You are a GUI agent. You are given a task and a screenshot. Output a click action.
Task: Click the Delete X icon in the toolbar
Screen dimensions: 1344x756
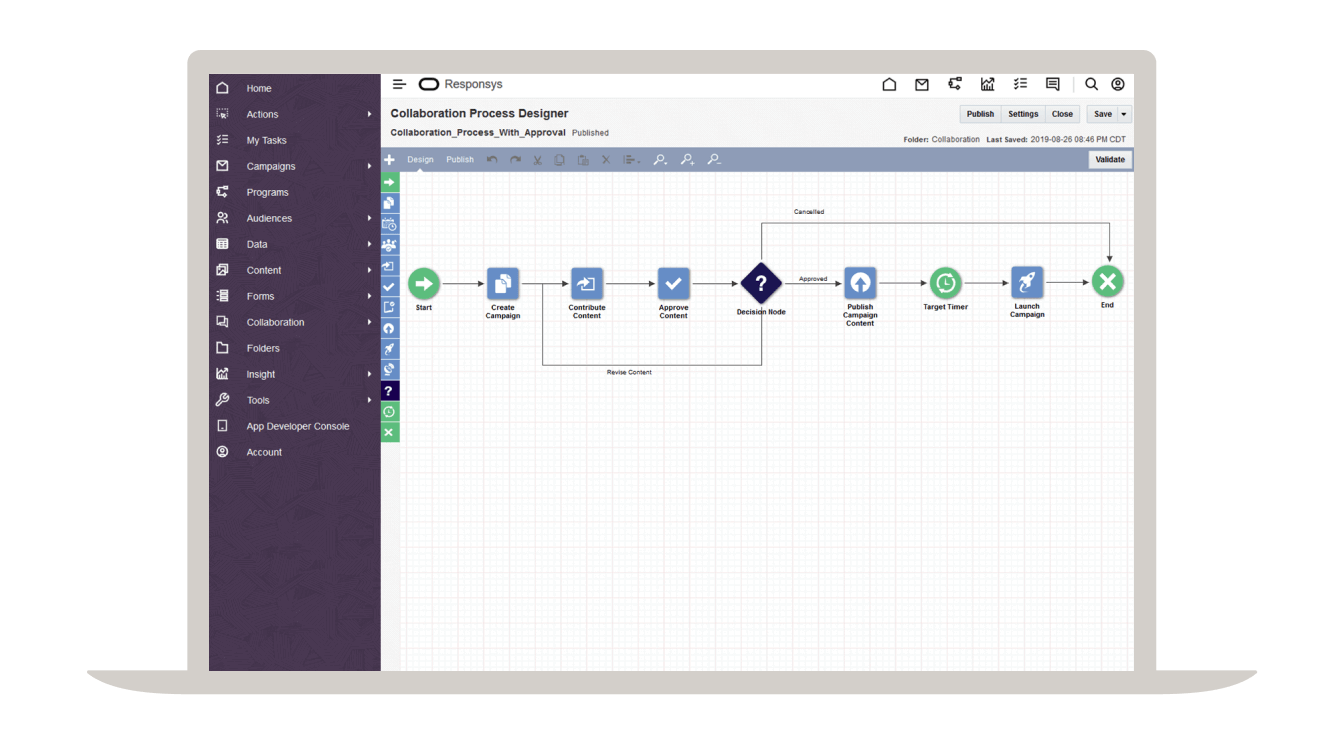[606, 160]
